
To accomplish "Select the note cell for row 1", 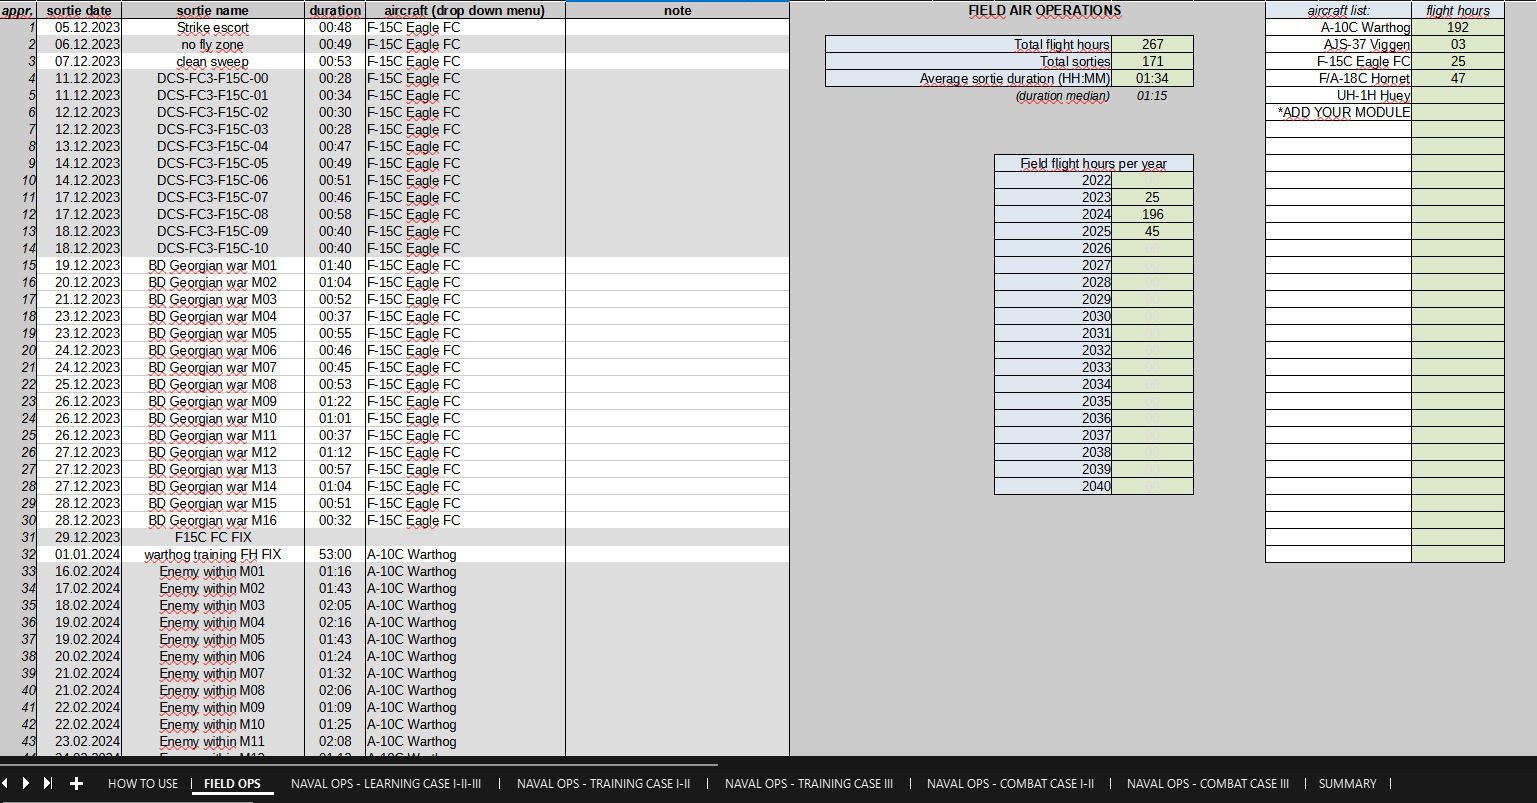I will click(677, 28).
